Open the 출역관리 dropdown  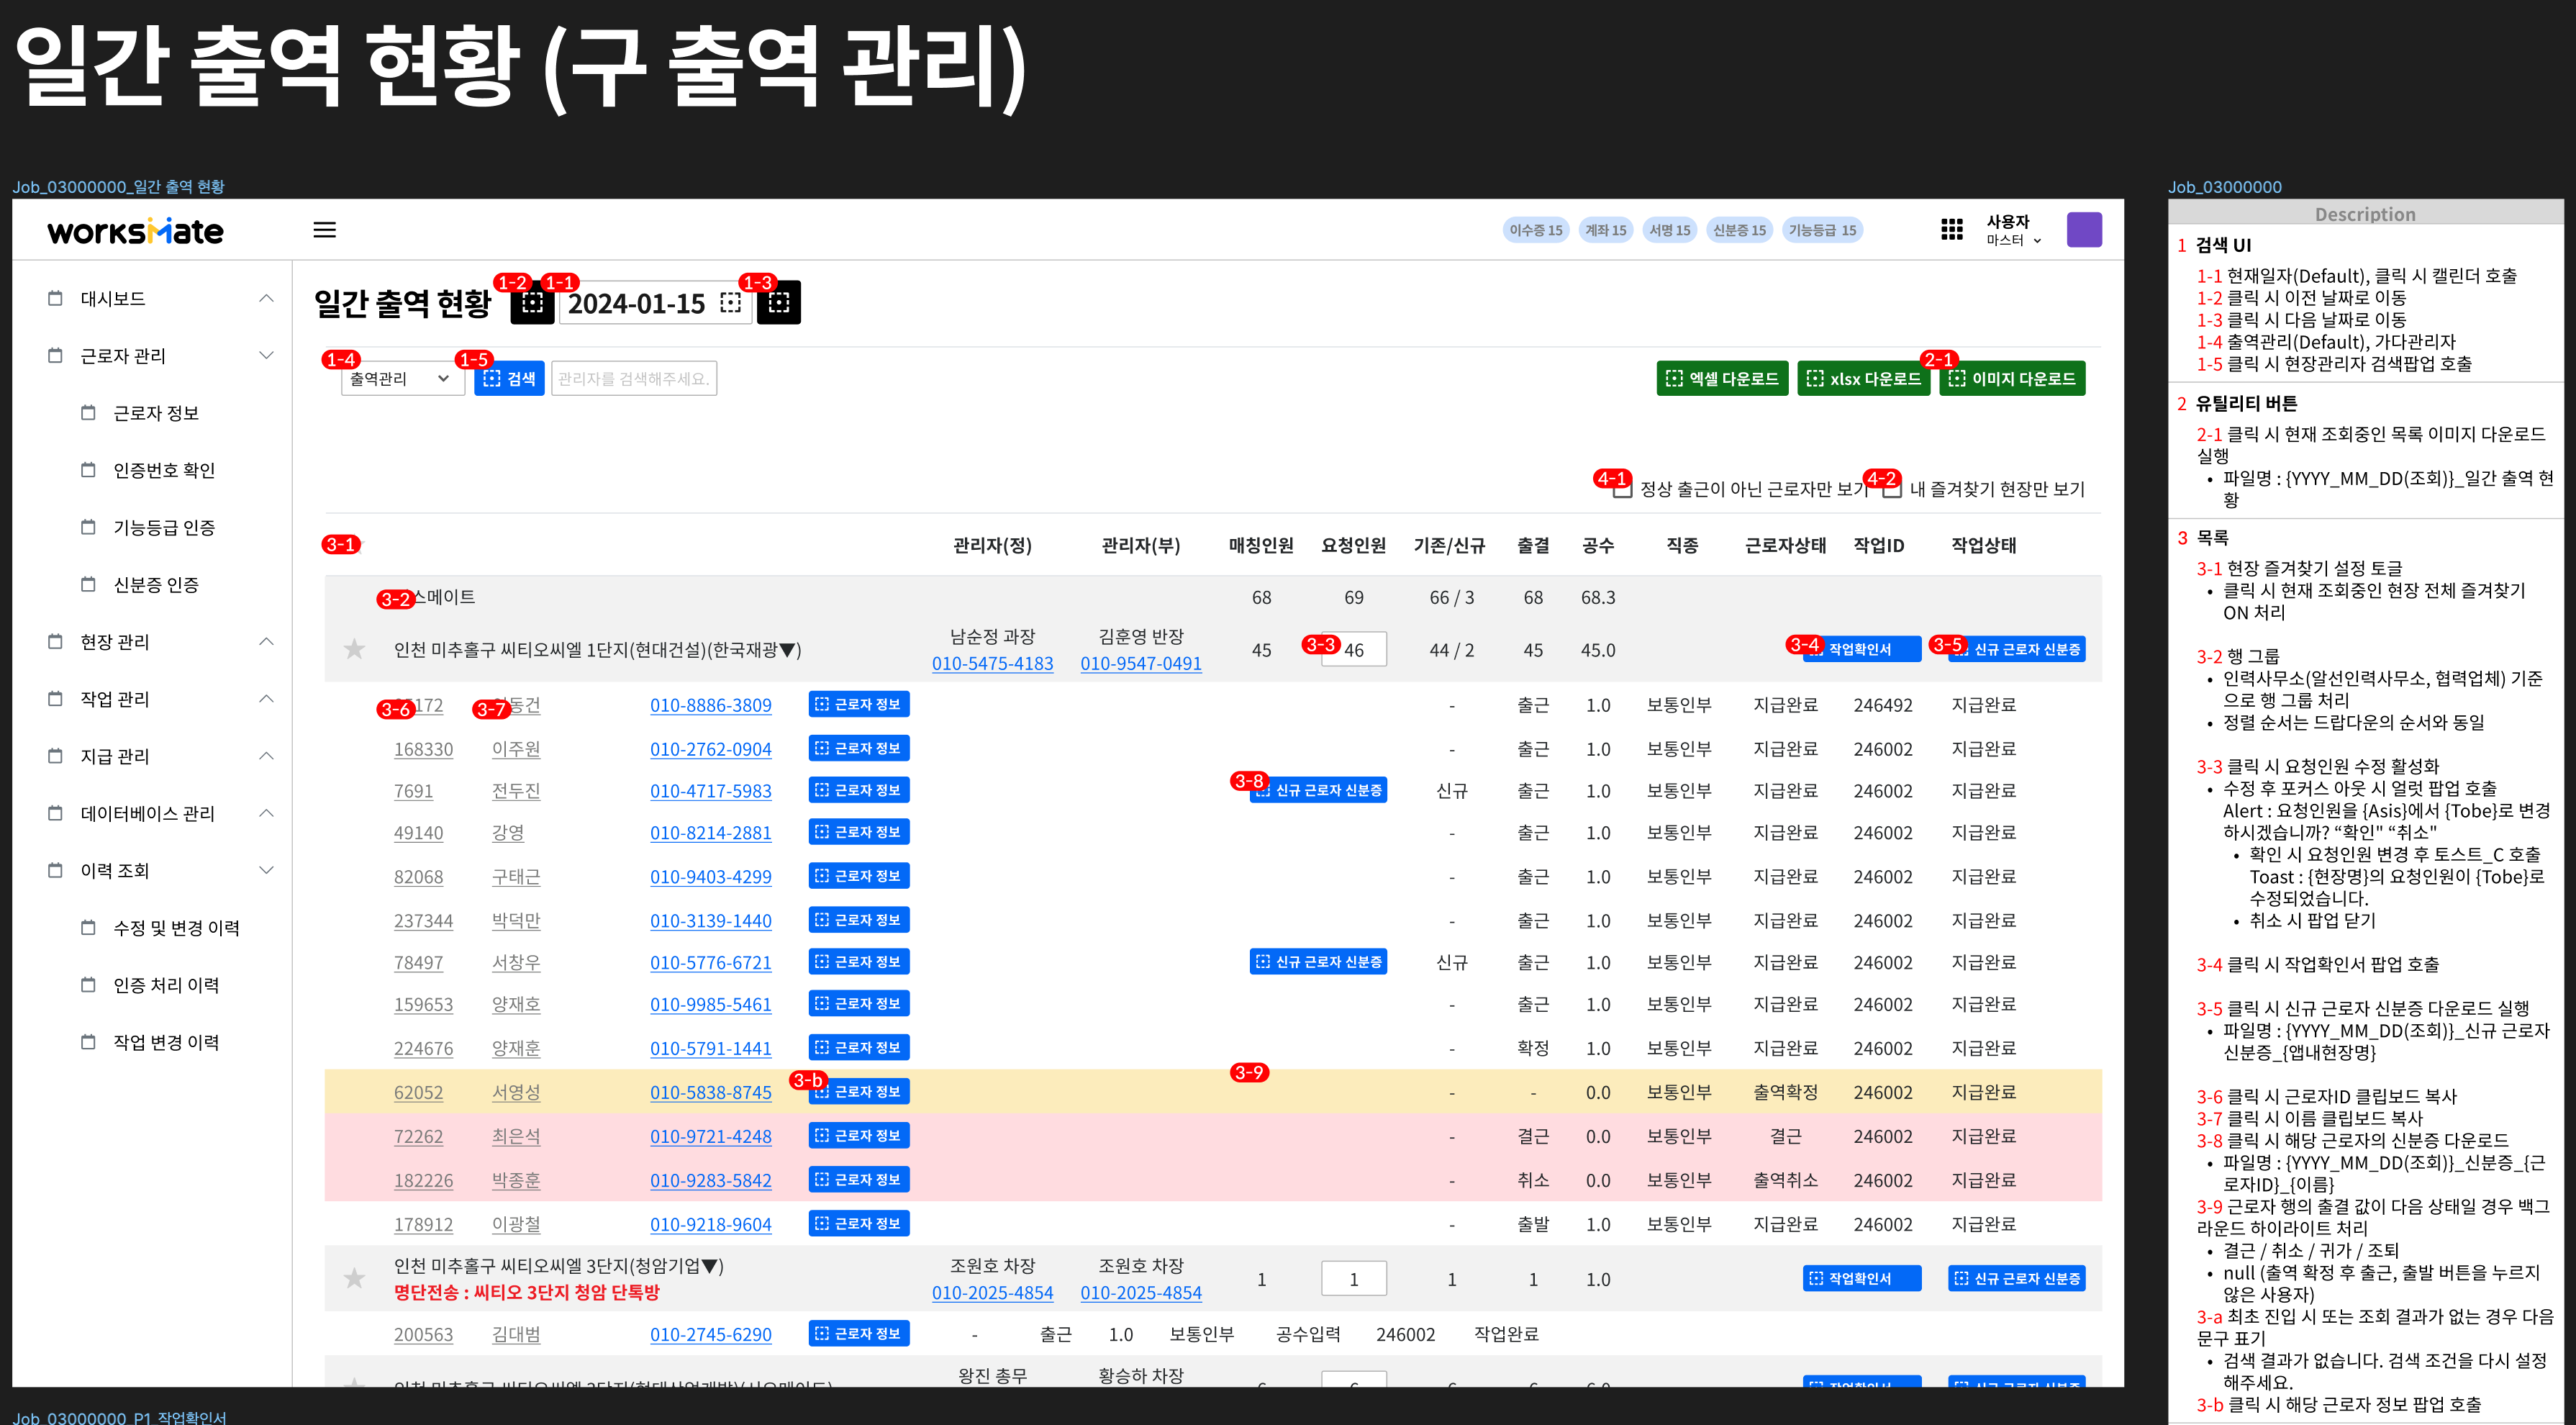click(402, 379)
